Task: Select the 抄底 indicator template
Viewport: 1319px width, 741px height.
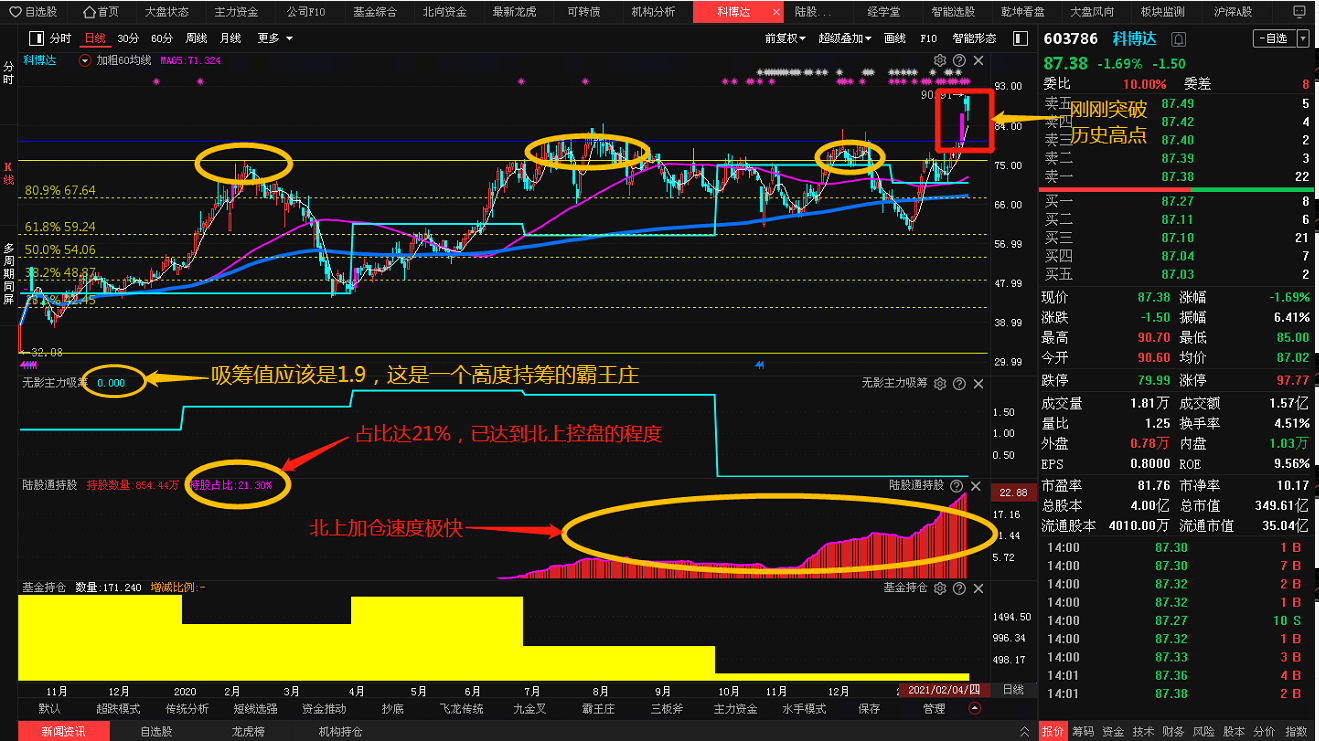Action: click(x=393, y=708)
